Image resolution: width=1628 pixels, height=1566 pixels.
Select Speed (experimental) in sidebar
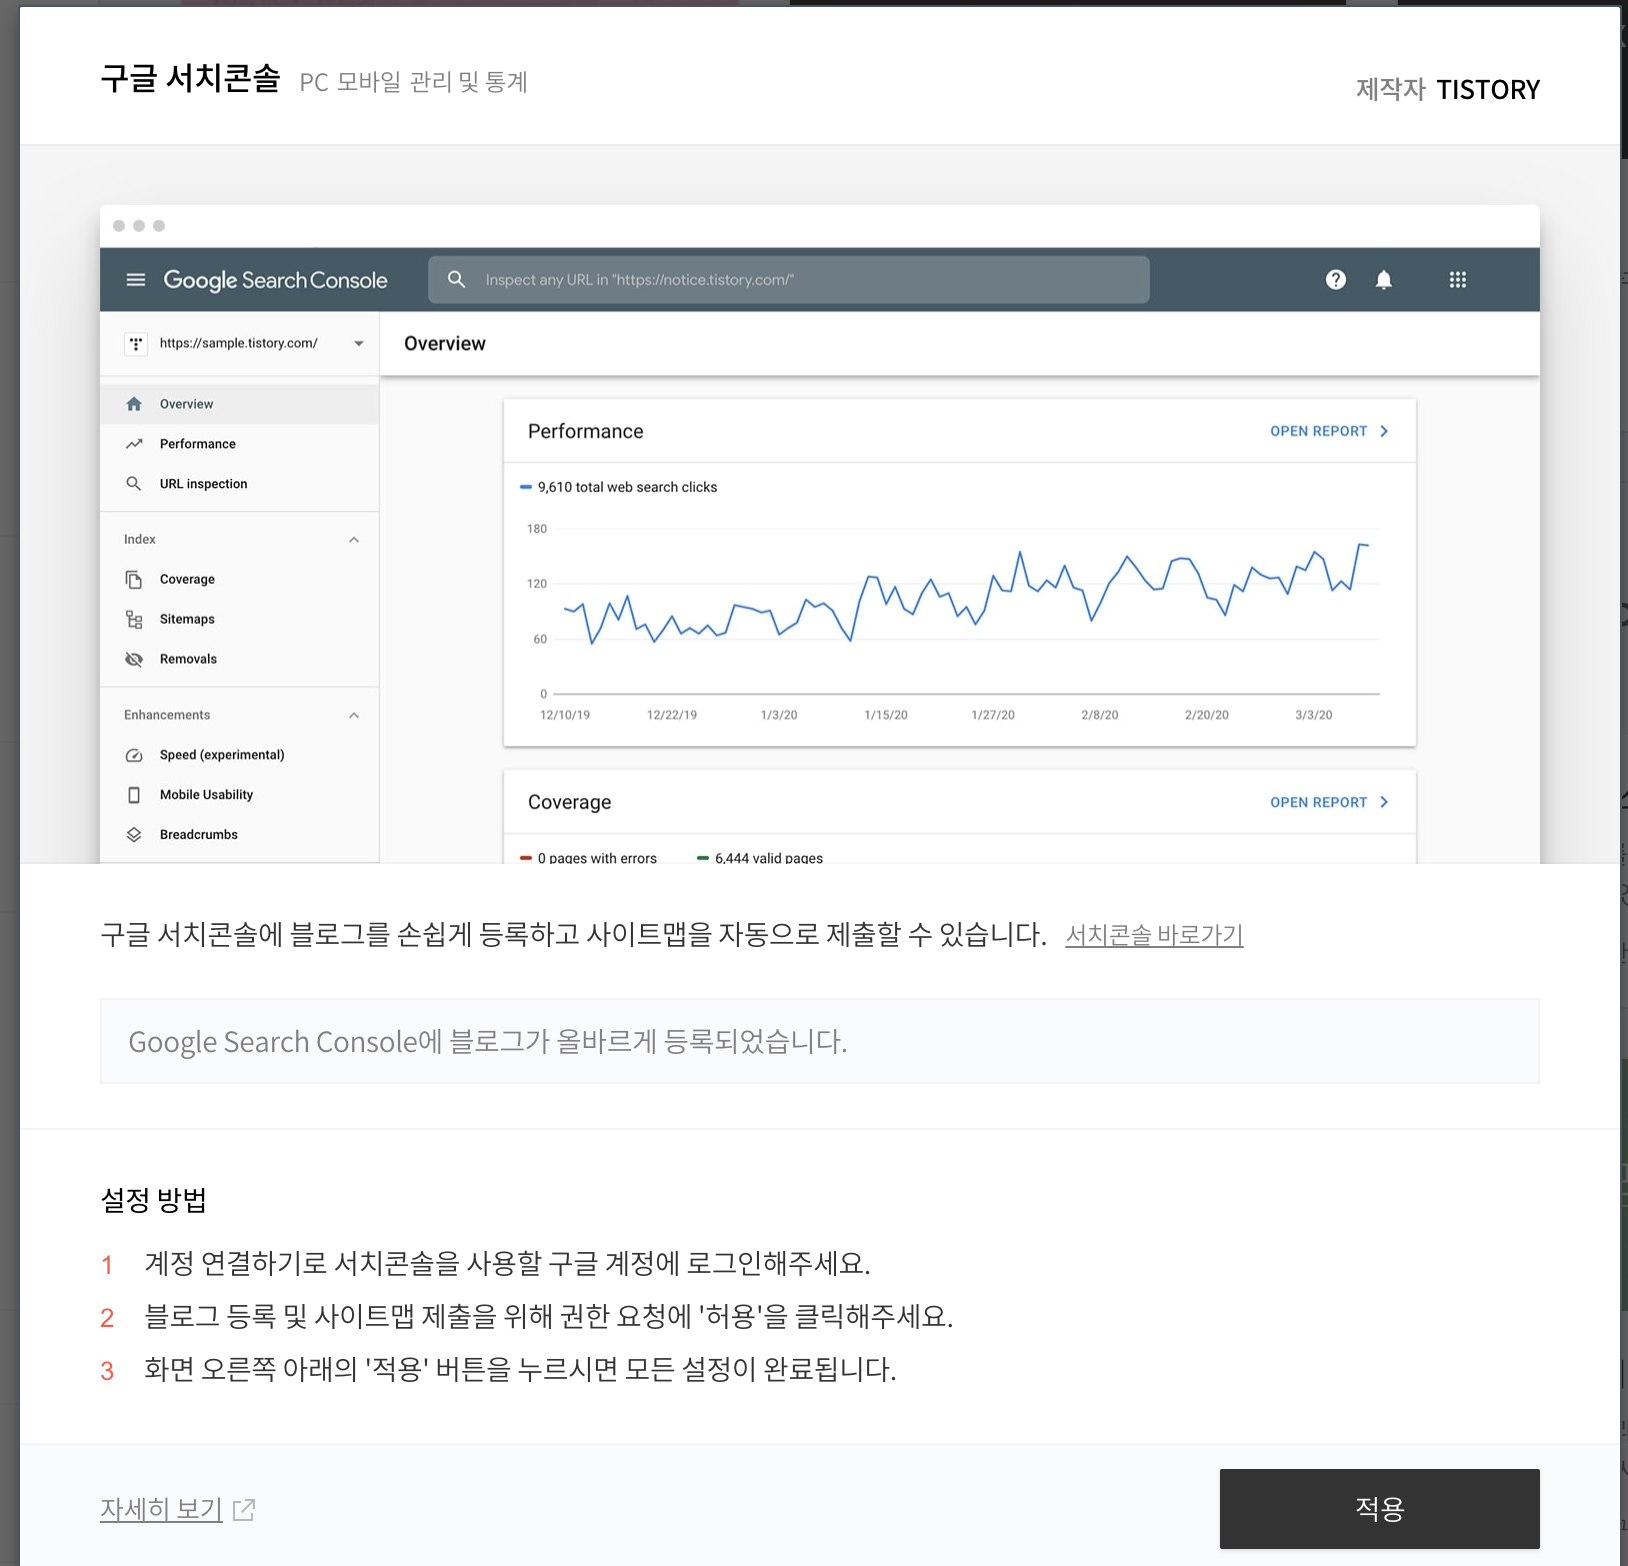(240, 755)
